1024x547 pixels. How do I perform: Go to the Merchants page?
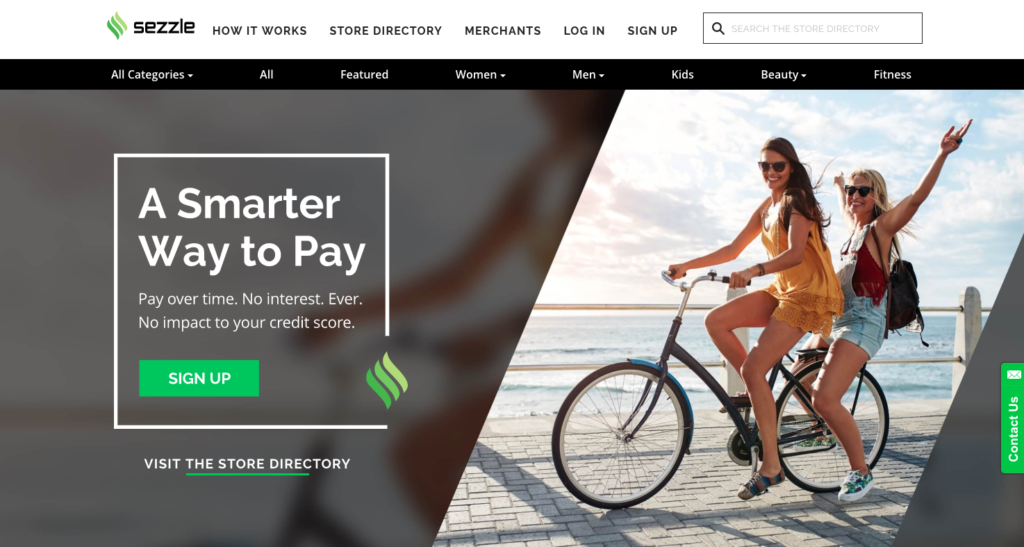tap(503, 31)
